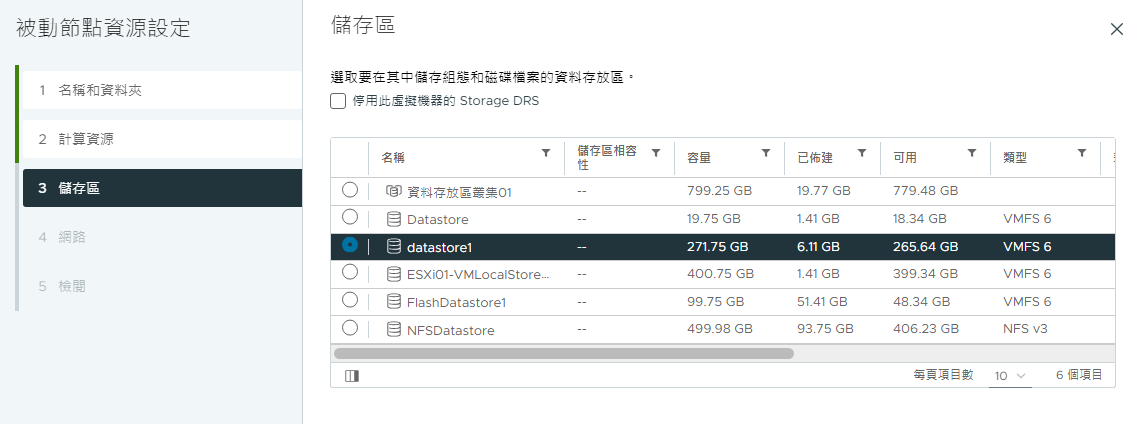Click the filter icon in 儲存區相容性 column

(x=656, y=153)
